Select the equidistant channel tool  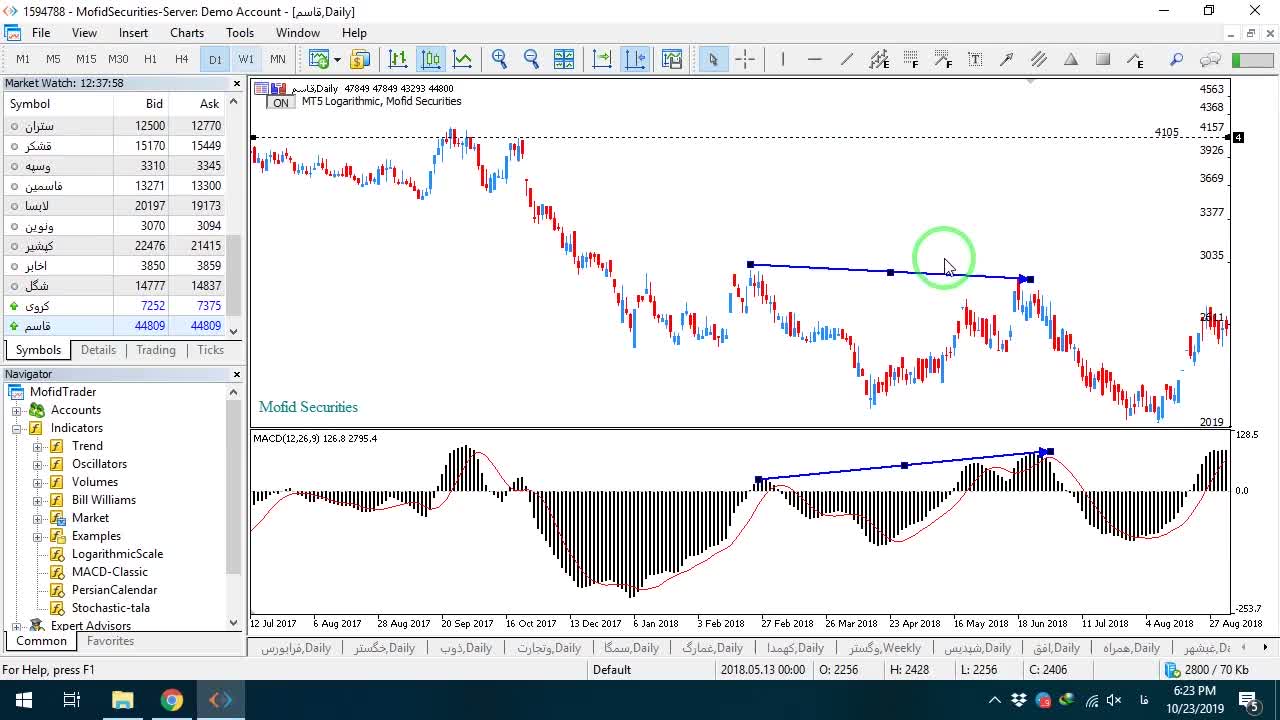point(879,60)
